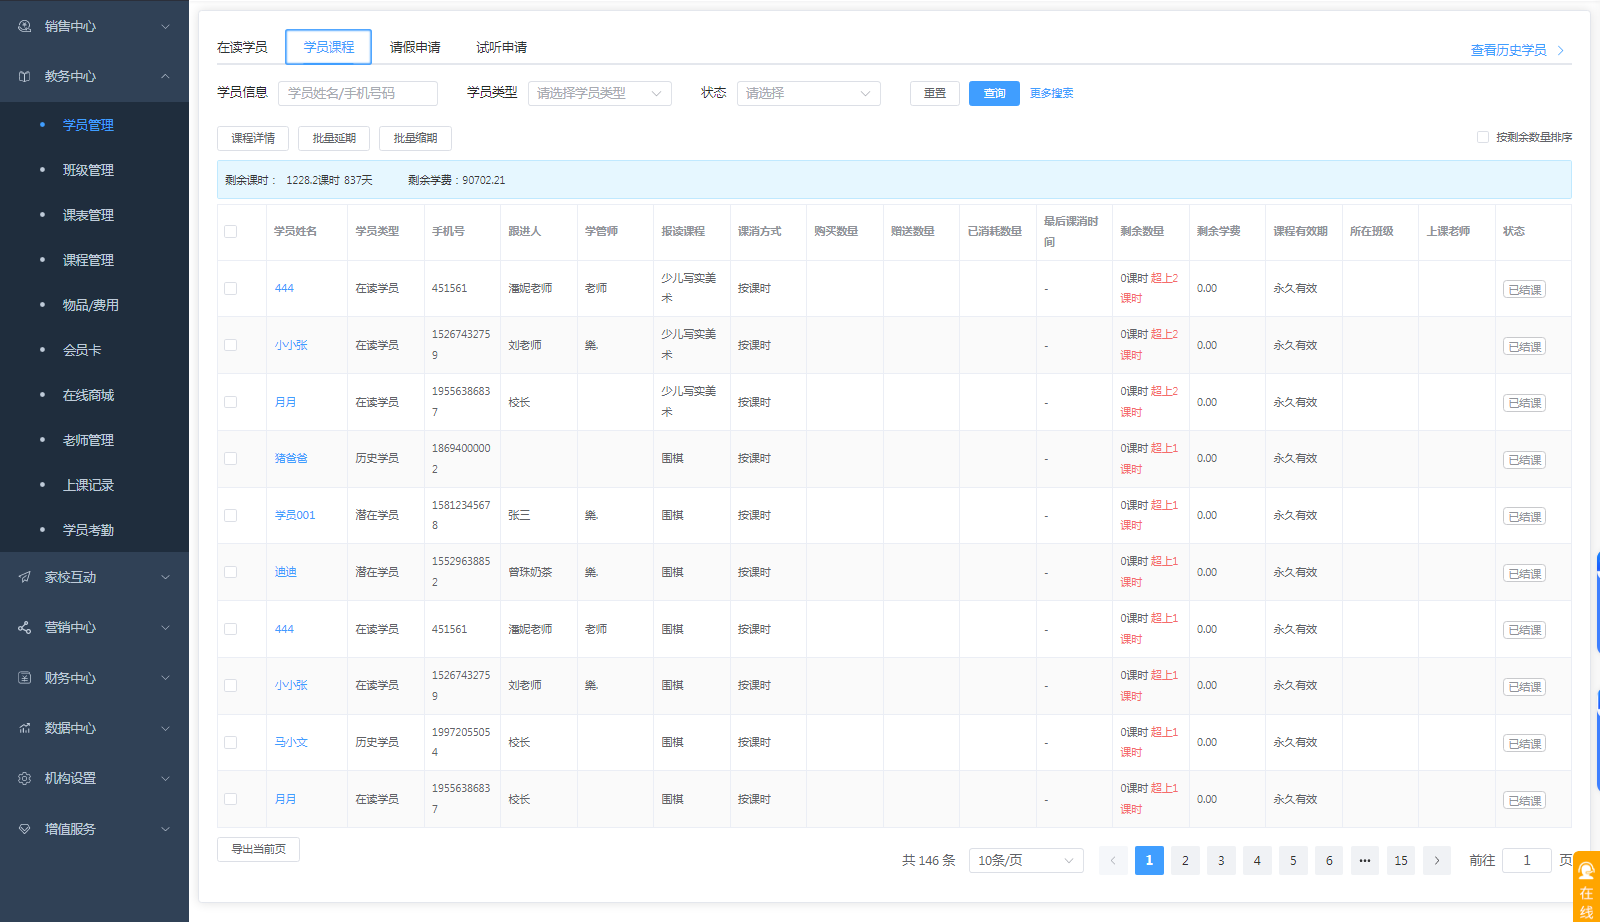Expand the 财务中心 sidebar menu

coord(166,678)
